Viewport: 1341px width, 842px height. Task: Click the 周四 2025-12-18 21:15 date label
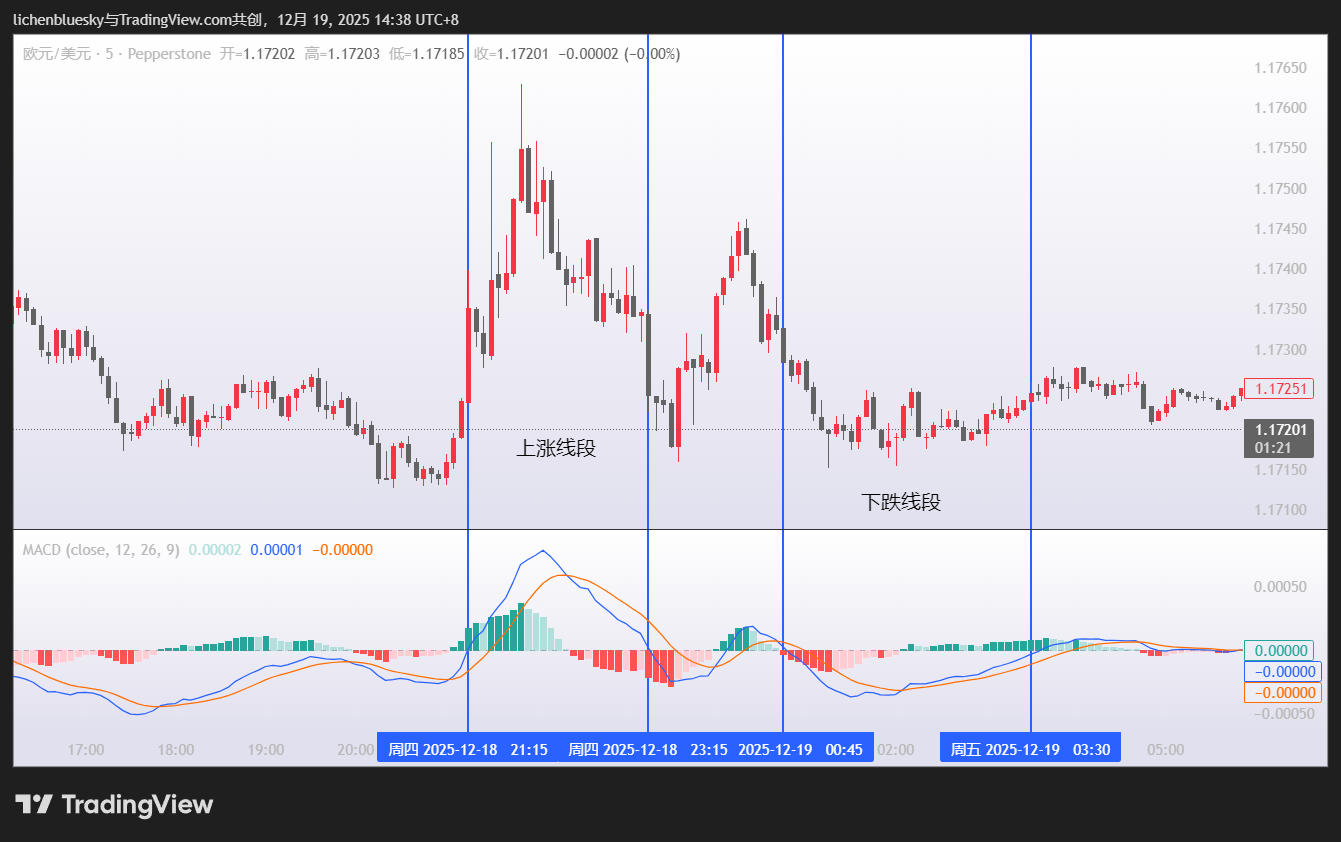pyautogui.click(x=468, y=749)
